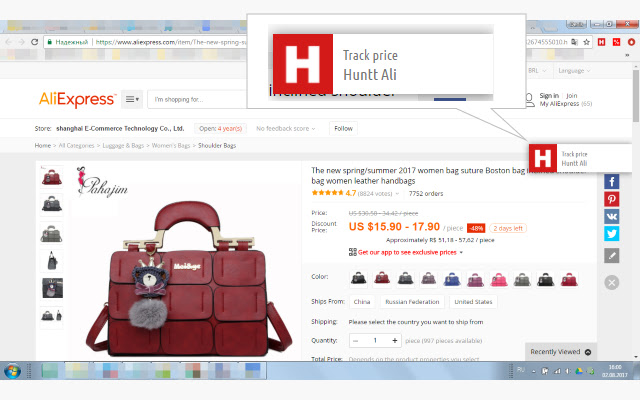Increase quantity with the plus button
Screen dimensions: 640x400
pos(395,340)
